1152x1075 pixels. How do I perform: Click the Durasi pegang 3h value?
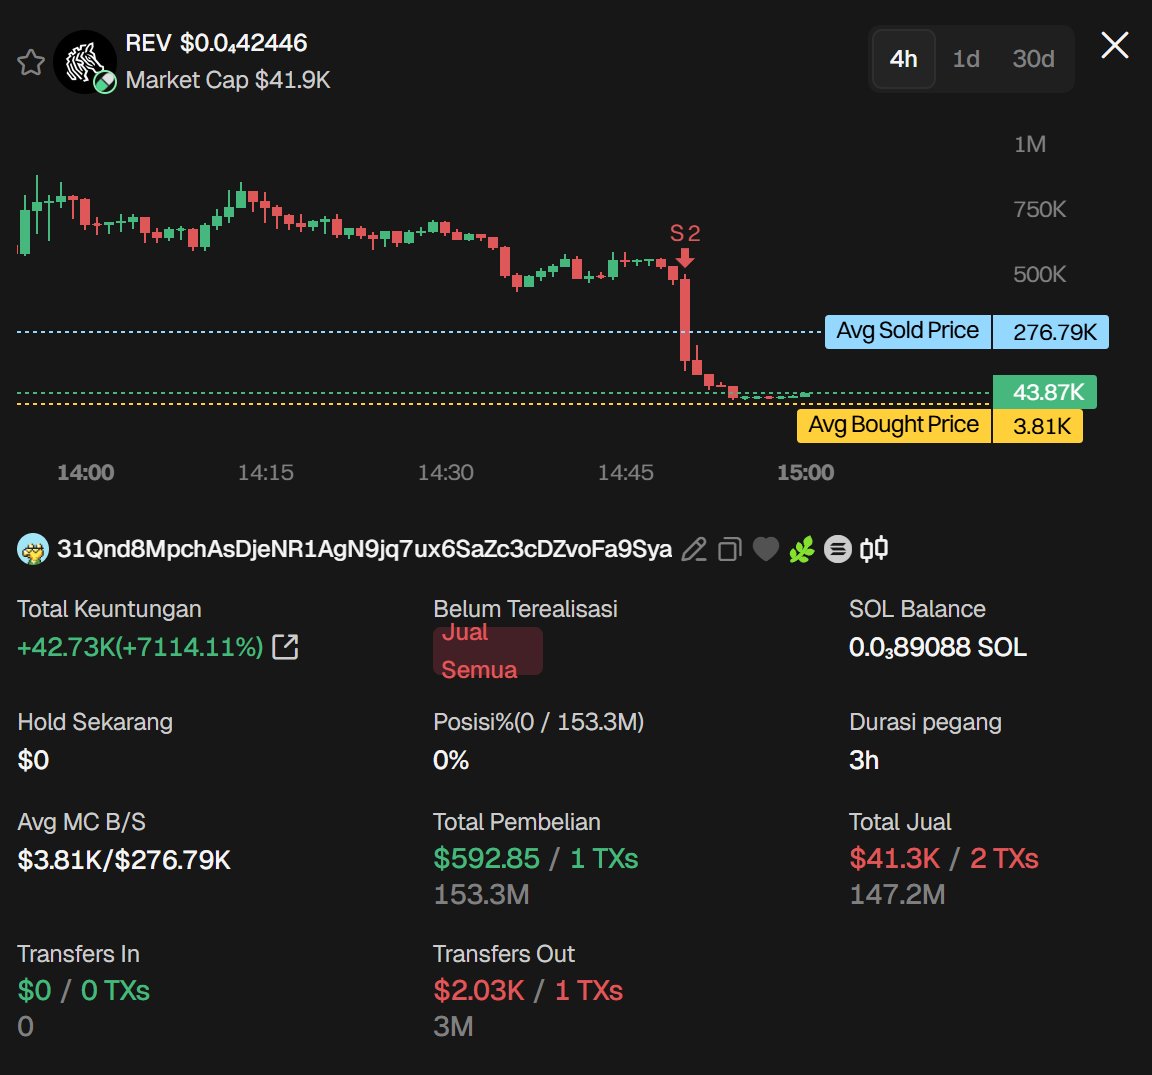(864, 760)
